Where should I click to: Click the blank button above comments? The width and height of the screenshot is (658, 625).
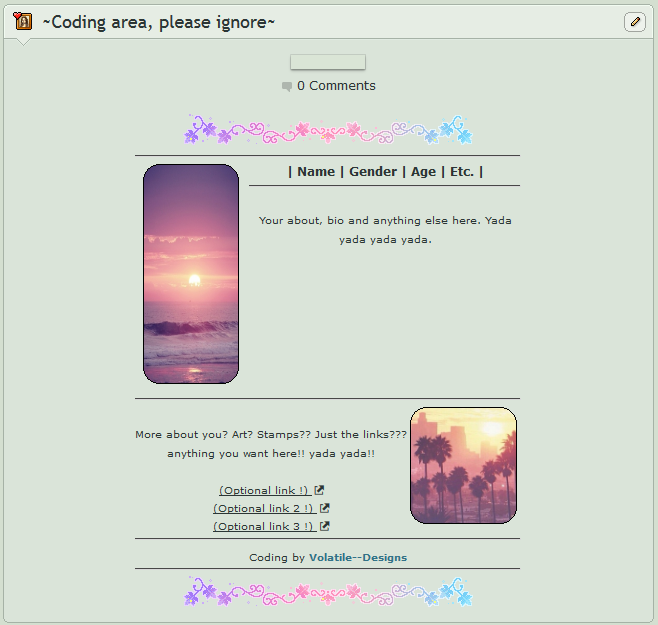pyautogui.click(x=328, y=62)
